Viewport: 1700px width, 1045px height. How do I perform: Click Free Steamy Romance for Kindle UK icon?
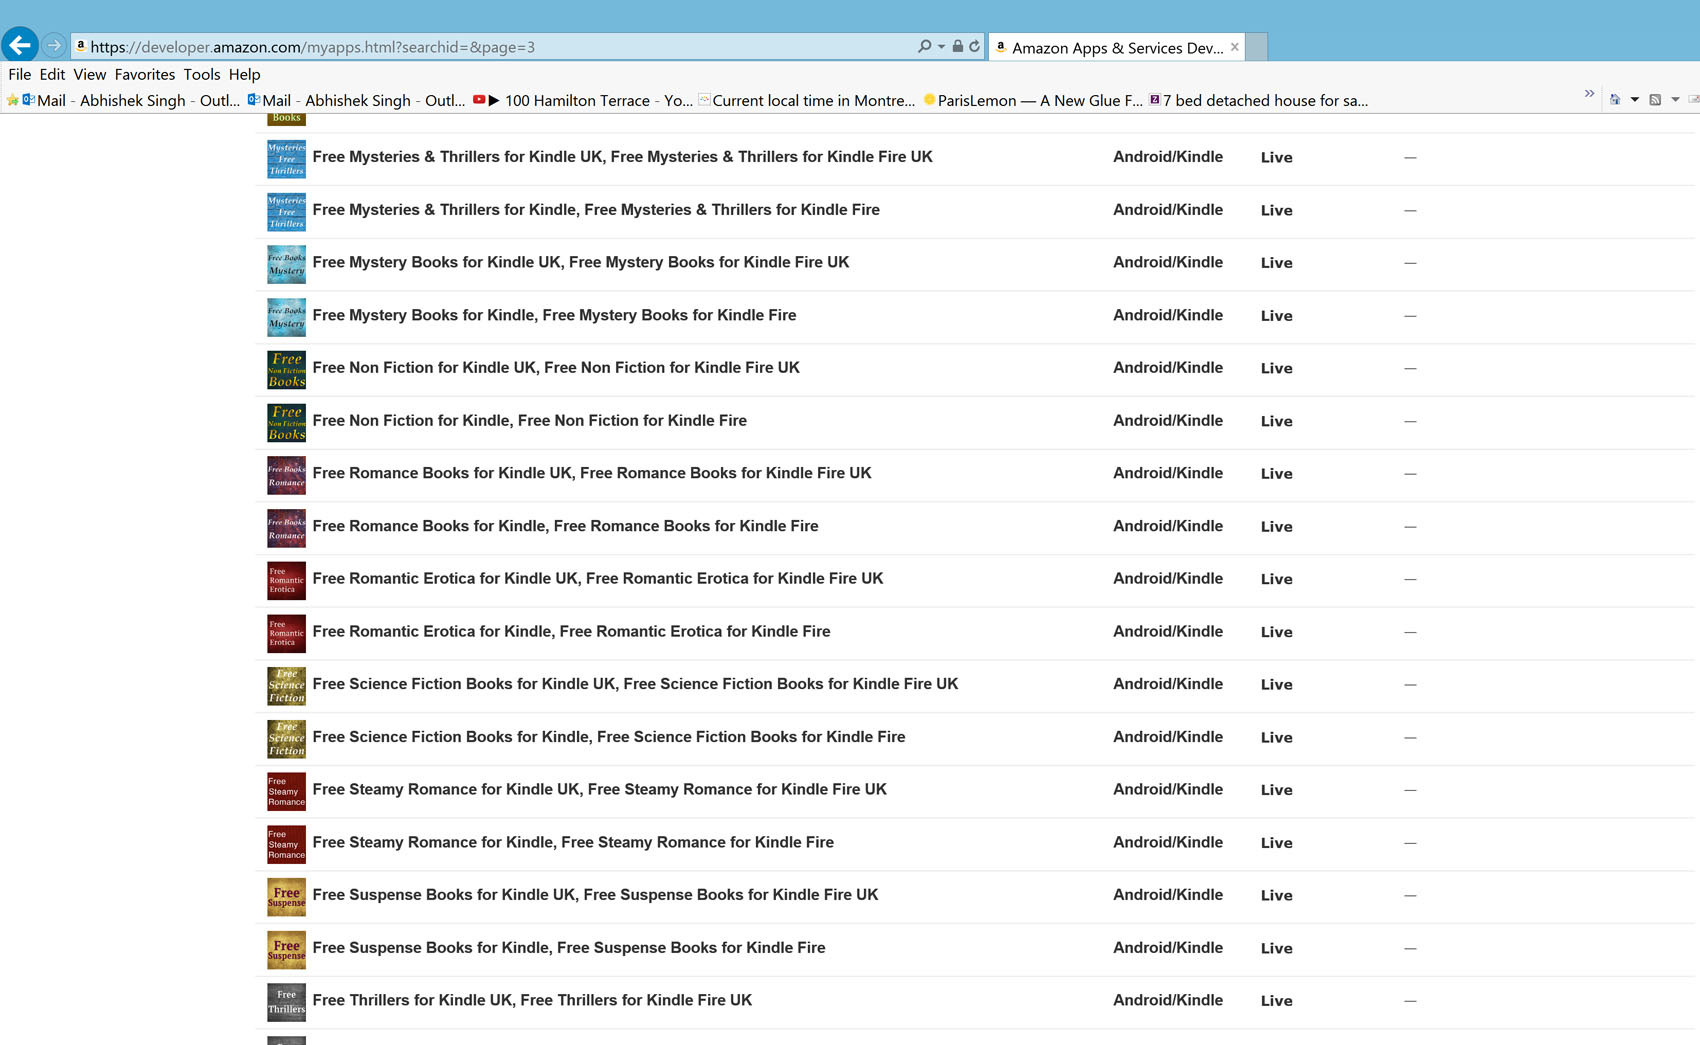[x=286, y=791]
